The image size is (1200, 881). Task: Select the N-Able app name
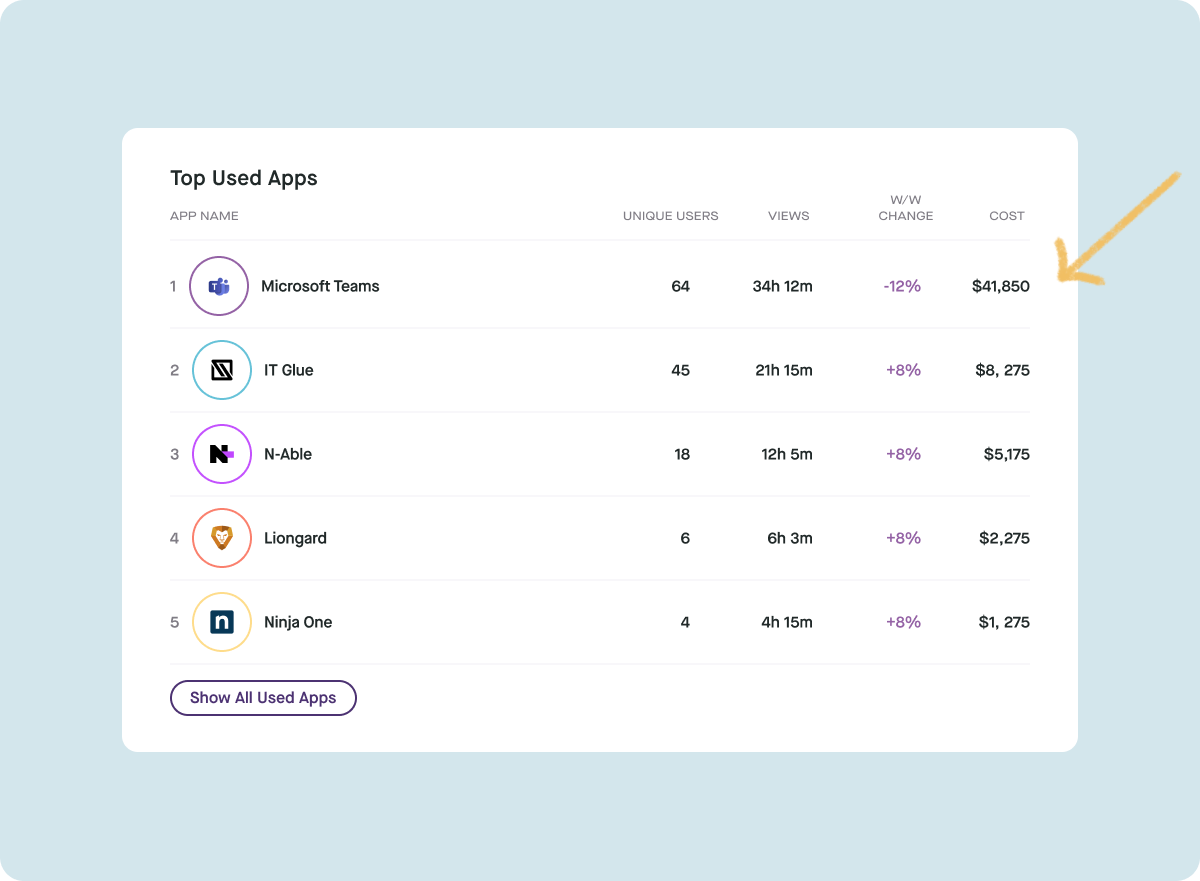(x=288, y=454)
